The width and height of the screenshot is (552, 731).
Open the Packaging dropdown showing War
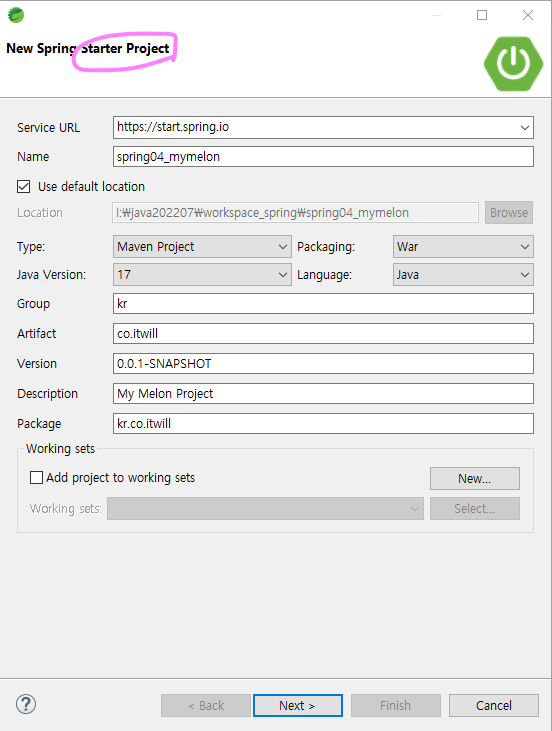point(463,247)
